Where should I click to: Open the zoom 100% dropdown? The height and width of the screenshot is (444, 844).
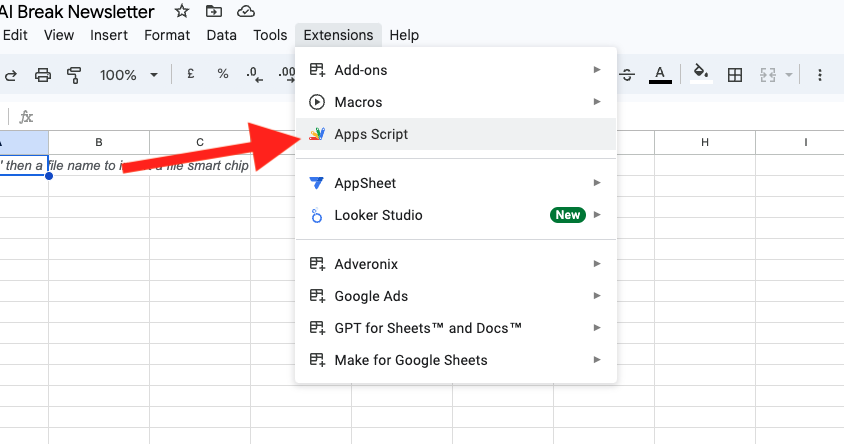(129, 75)
